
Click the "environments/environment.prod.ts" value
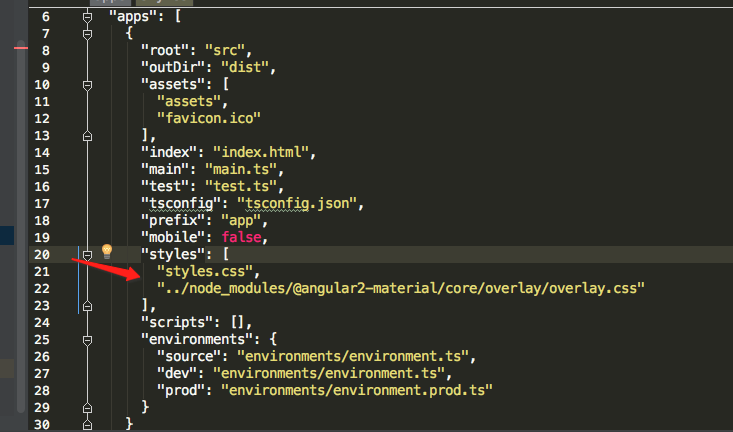pos(357,390)
